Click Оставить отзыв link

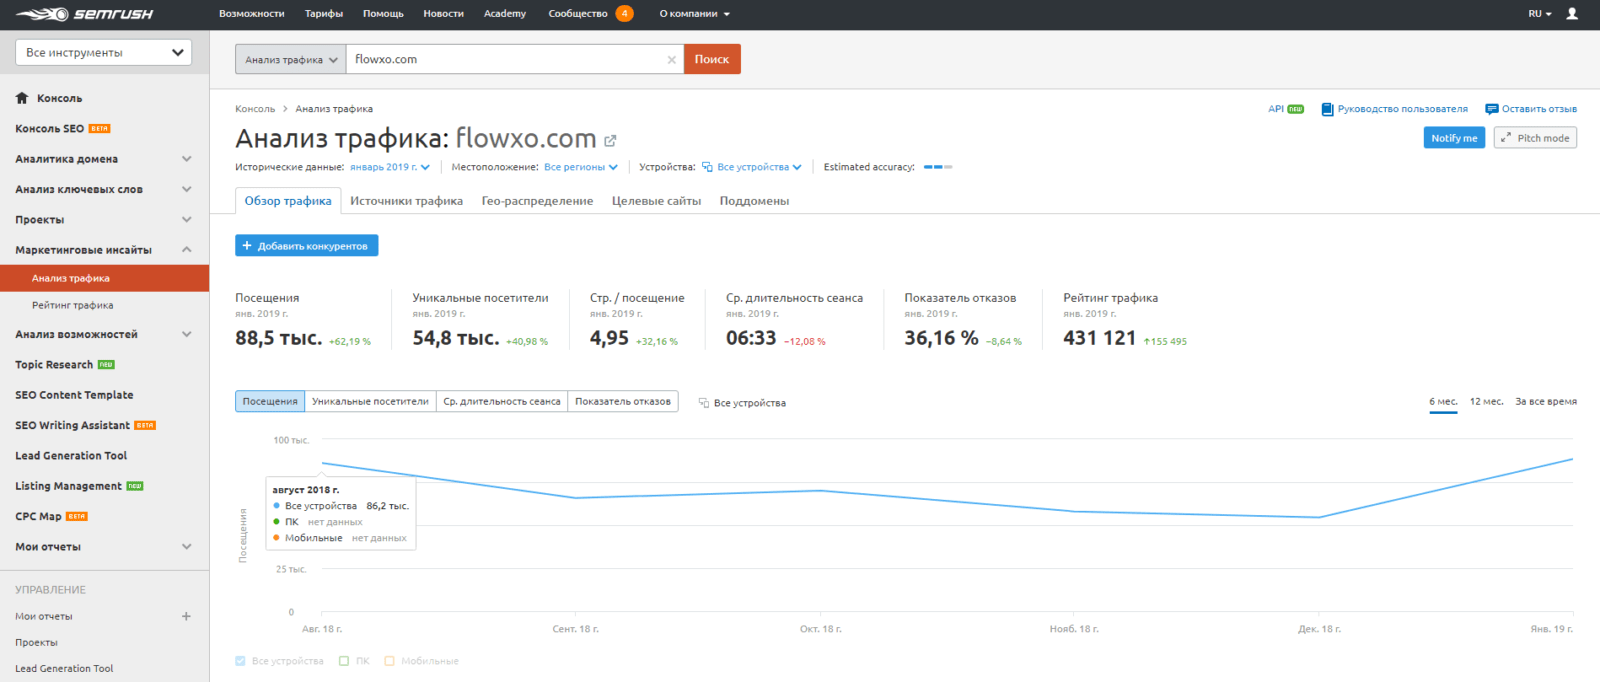point(1539,109)
